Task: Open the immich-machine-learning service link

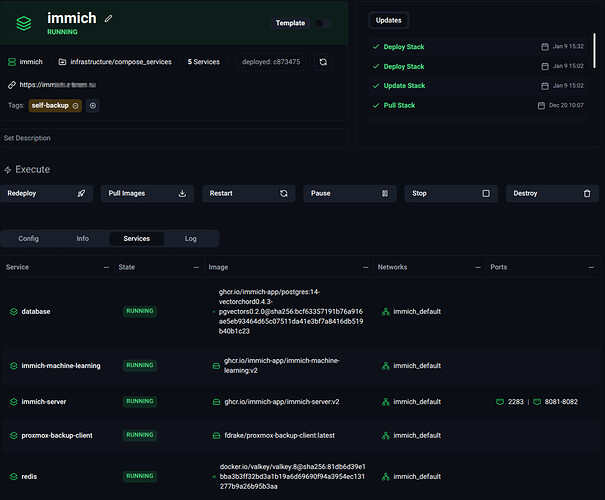Action: tap(62, 366)
